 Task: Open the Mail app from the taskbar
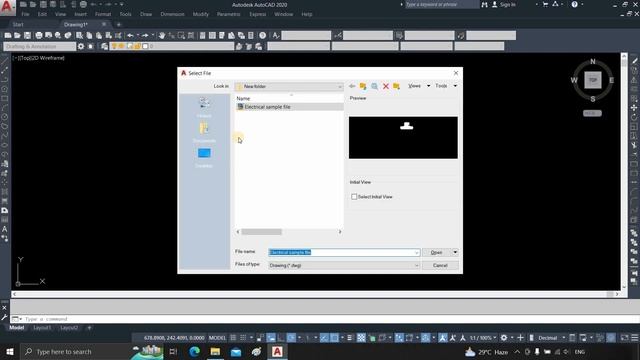tap(236, 351)
